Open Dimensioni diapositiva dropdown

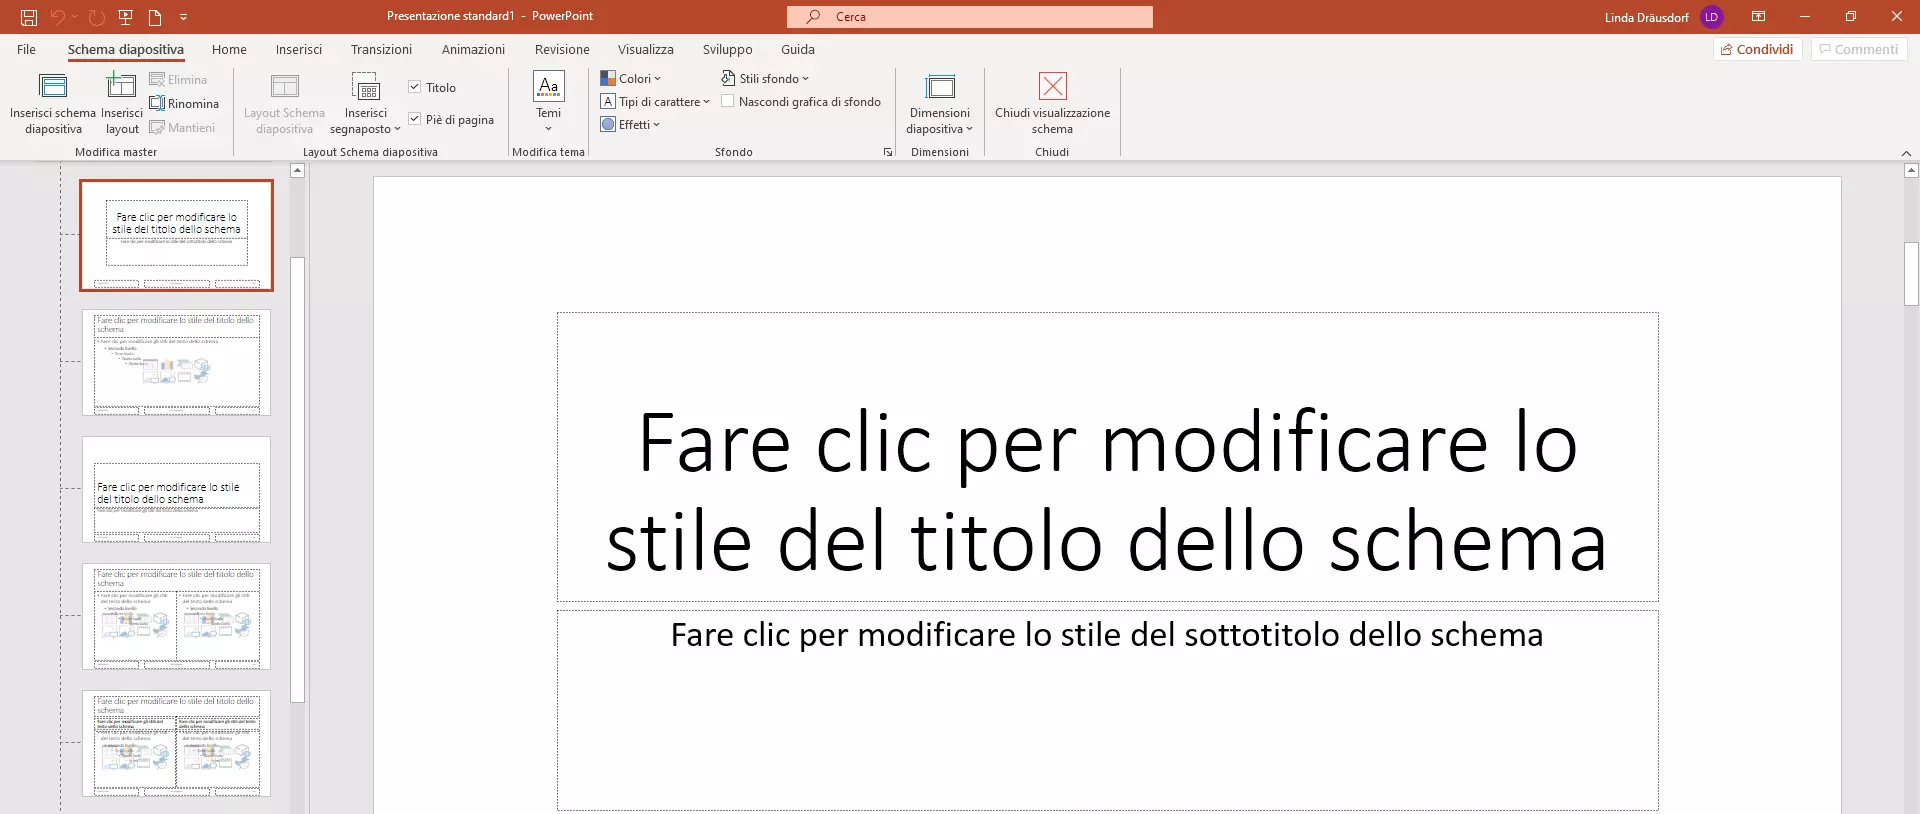[940, 103]
